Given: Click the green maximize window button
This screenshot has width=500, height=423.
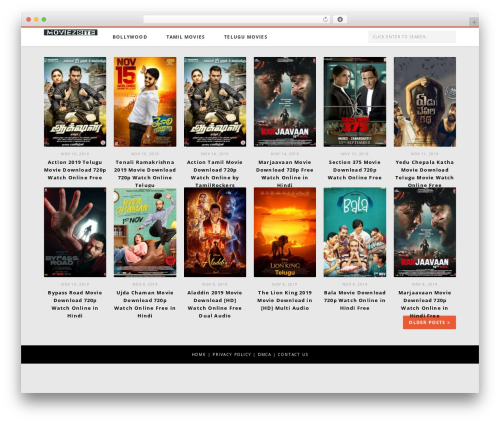Looking at the screenshot, I should (x=44, y=19).
